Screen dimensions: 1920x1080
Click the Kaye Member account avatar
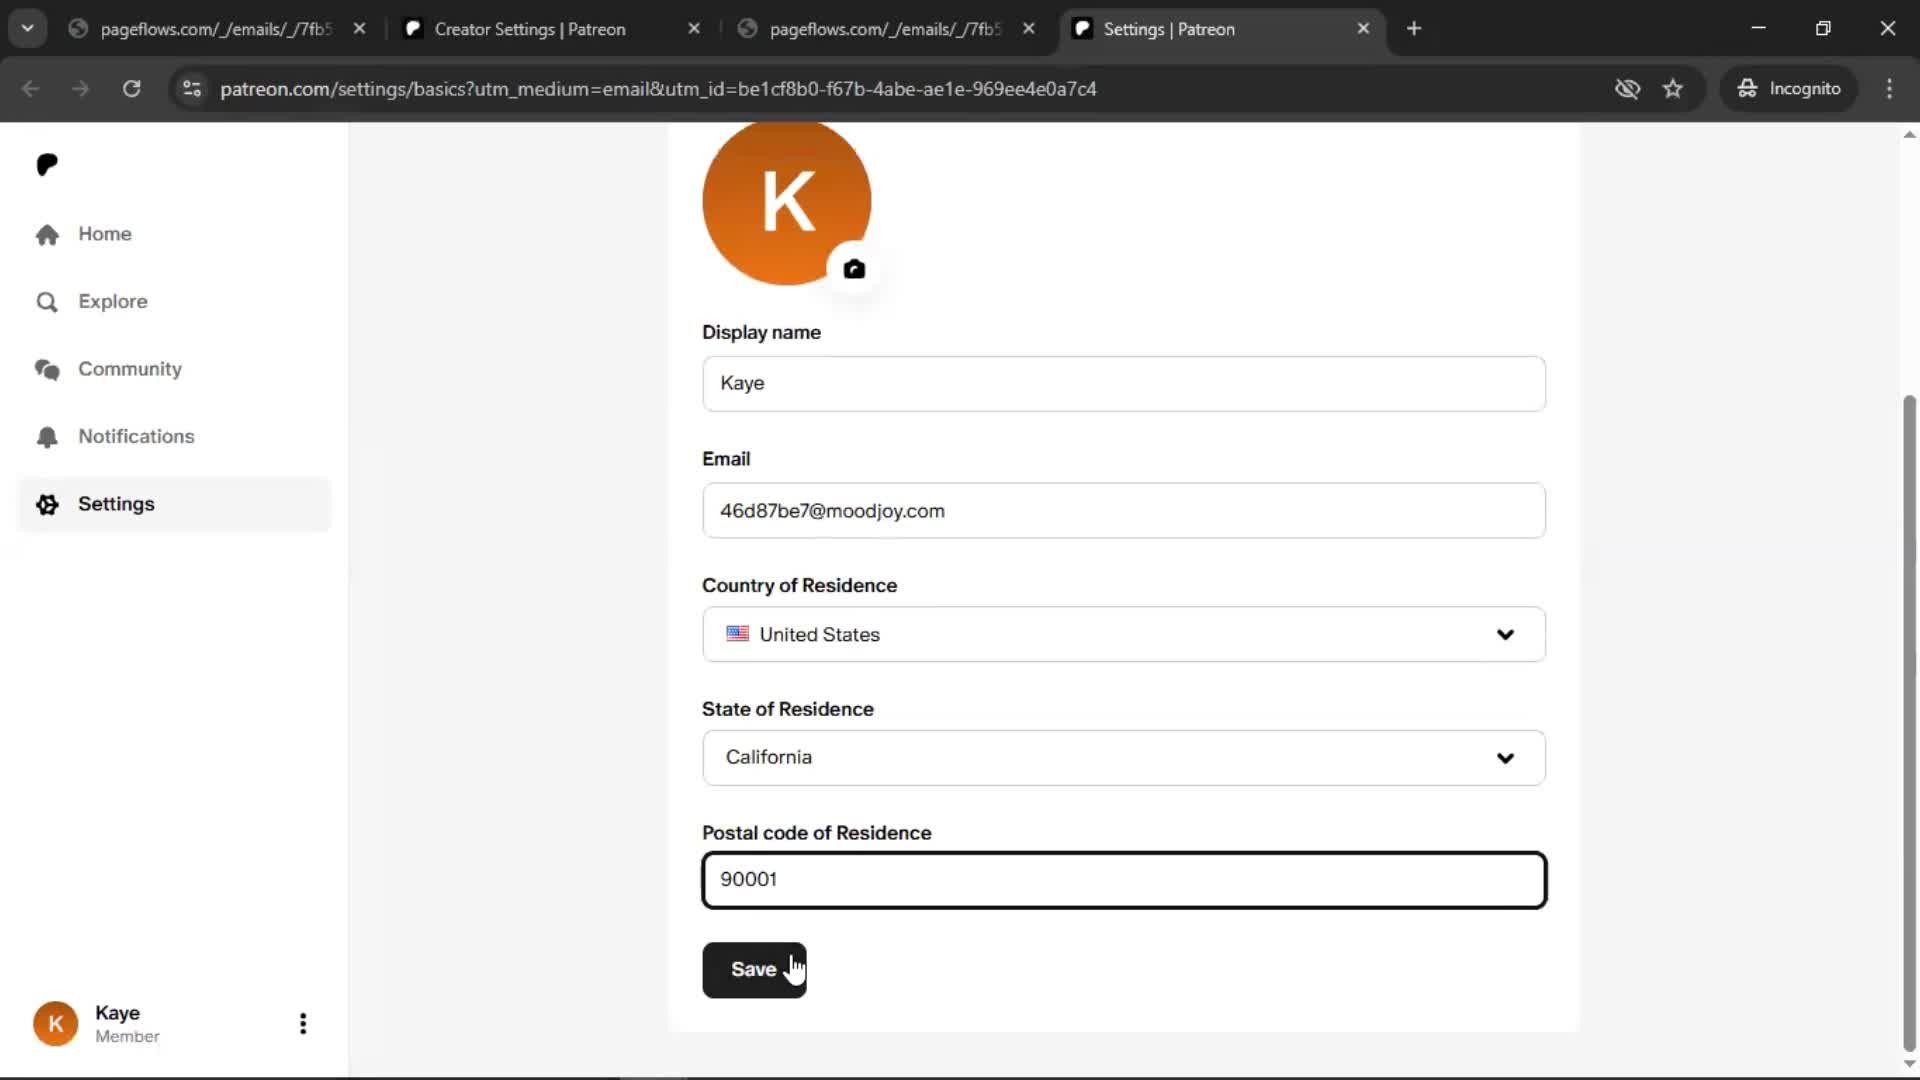56,1024
